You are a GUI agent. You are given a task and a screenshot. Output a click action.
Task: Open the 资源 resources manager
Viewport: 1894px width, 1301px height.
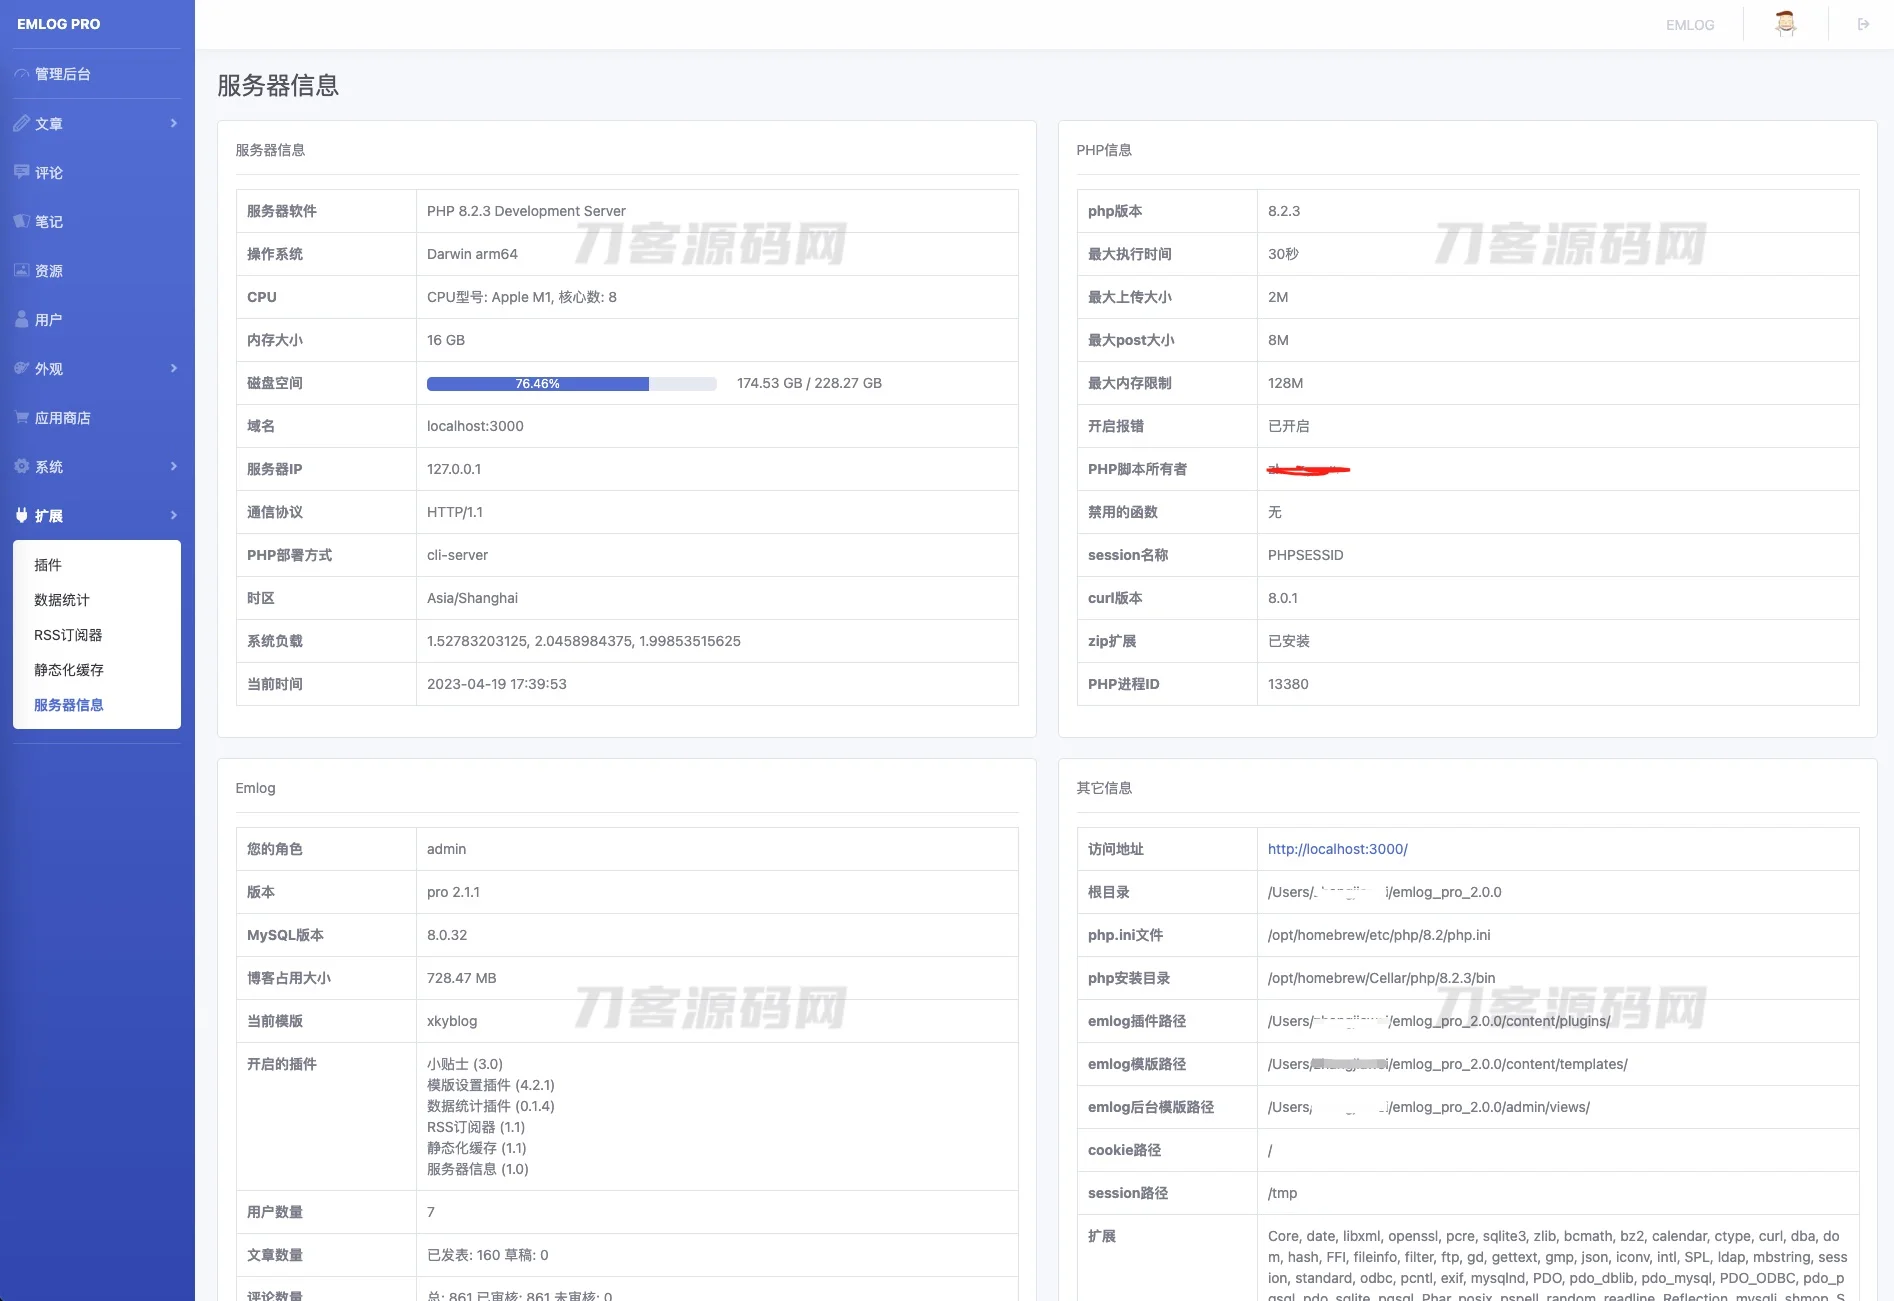pyautogui.click(x=21, y=270)
